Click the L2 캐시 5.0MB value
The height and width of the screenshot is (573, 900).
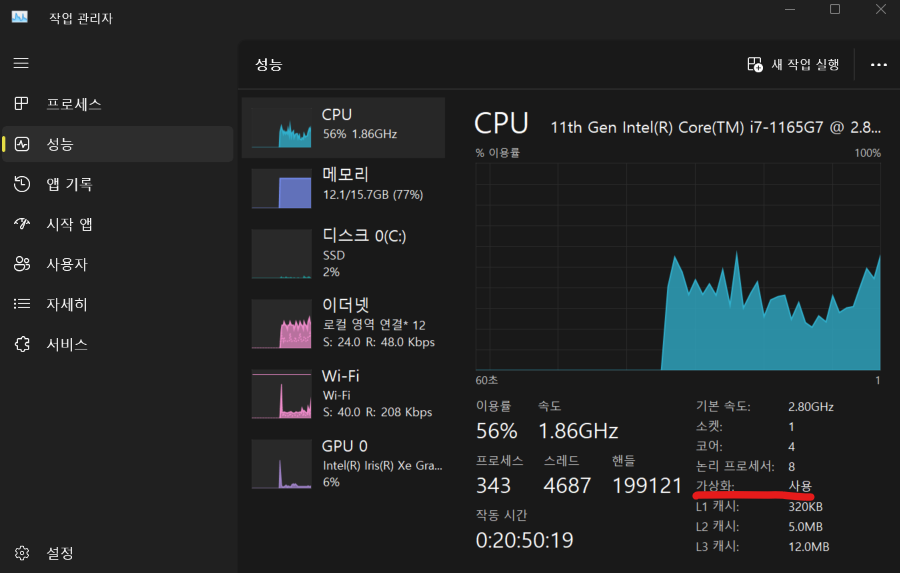click(805, 526)
